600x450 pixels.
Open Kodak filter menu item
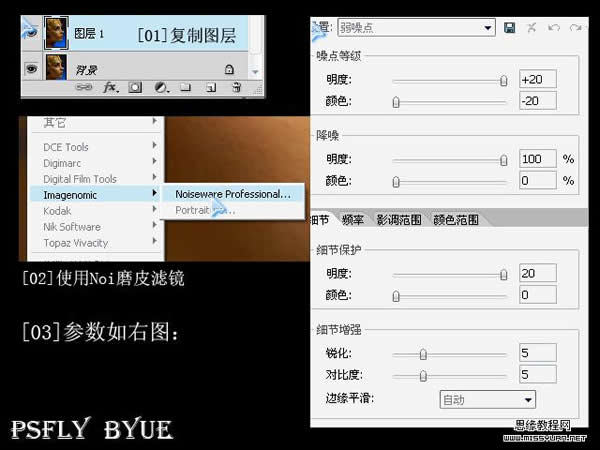click(96, 210)
